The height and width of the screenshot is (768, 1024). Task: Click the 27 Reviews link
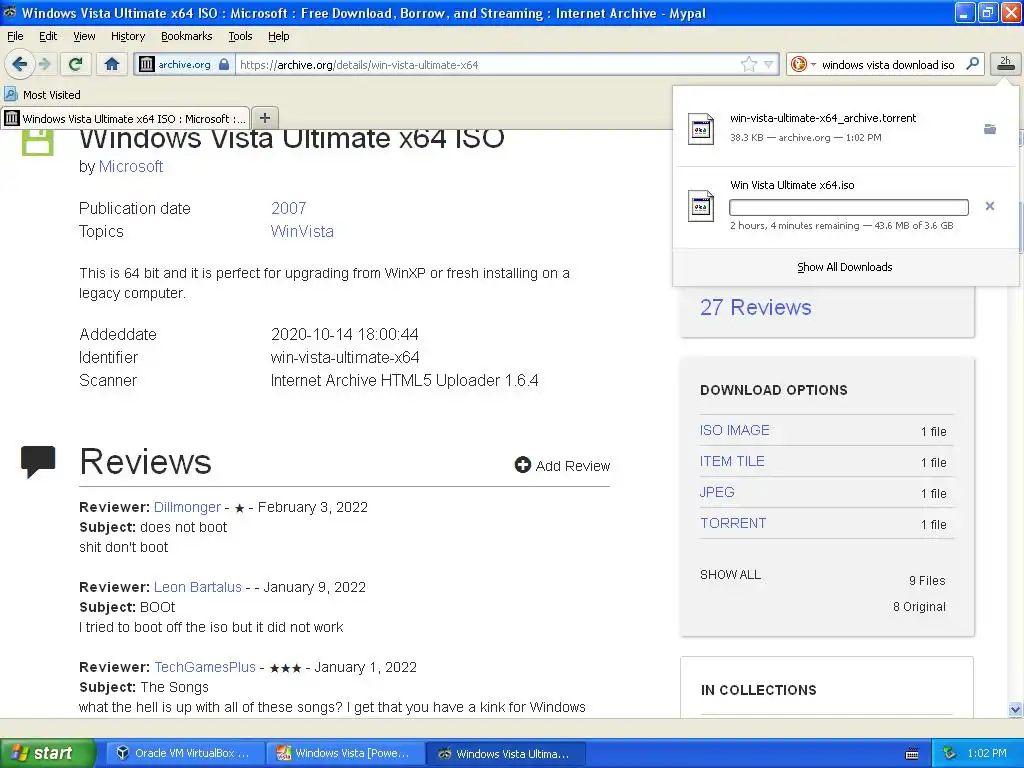click(756, 307)
